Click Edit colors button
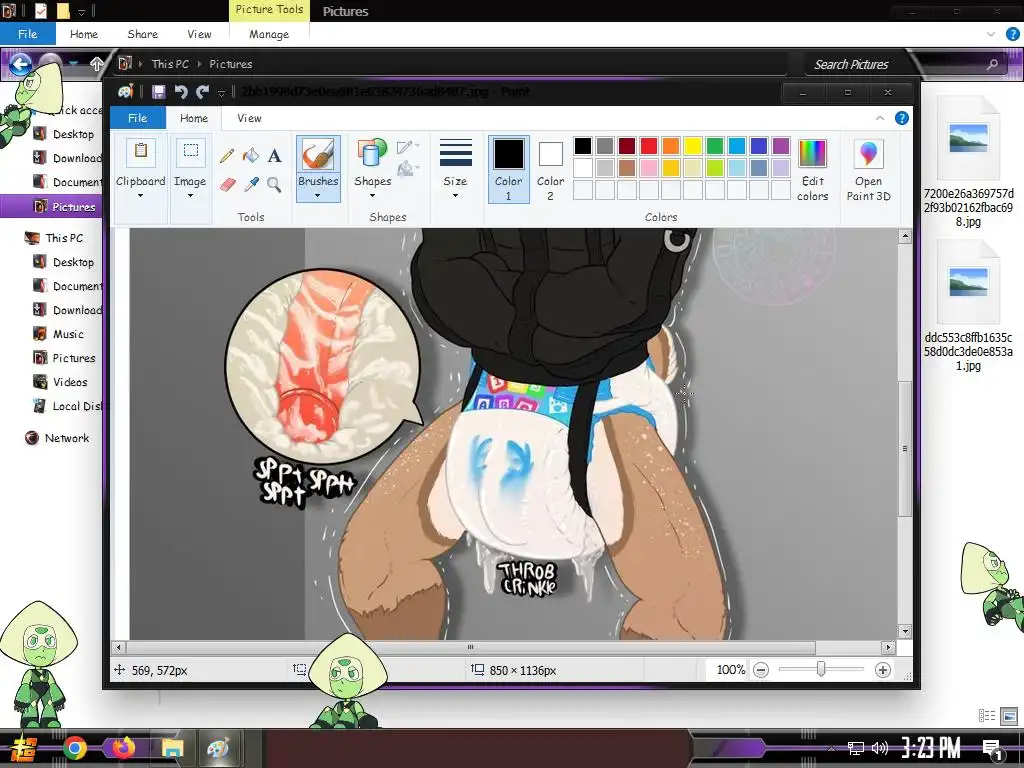Image resolution: width=1024 pixels, height=768 pixels. pos(812,170)
